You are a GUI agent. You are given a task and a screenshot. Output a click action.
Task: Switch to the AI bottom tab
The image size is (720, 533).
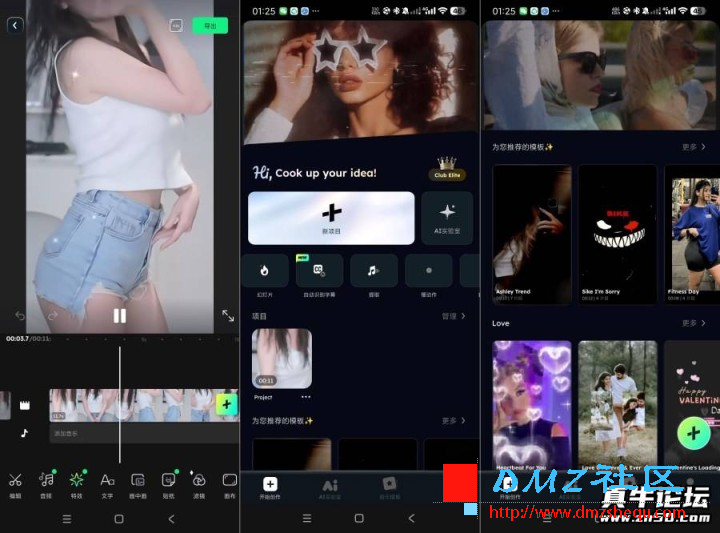click(x=329, y=487)
